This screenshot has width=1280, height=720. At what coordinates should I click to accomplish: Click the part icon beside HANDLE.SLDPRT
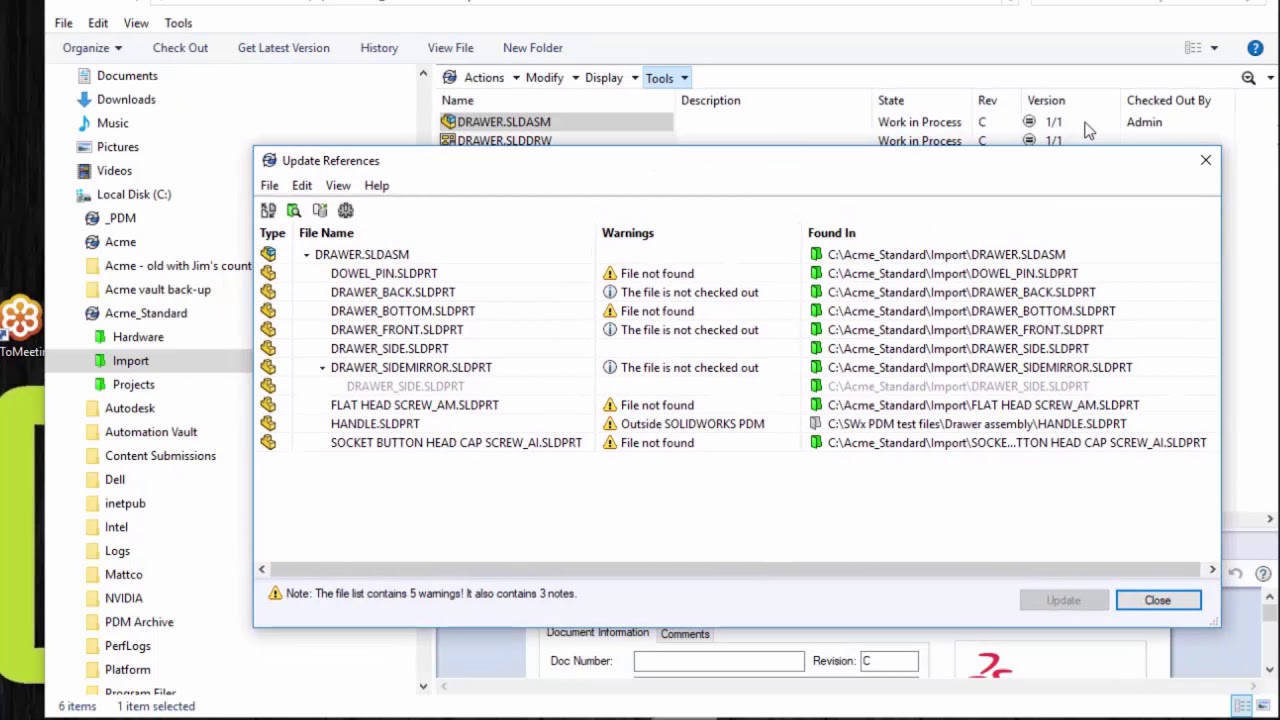(268, 424)
